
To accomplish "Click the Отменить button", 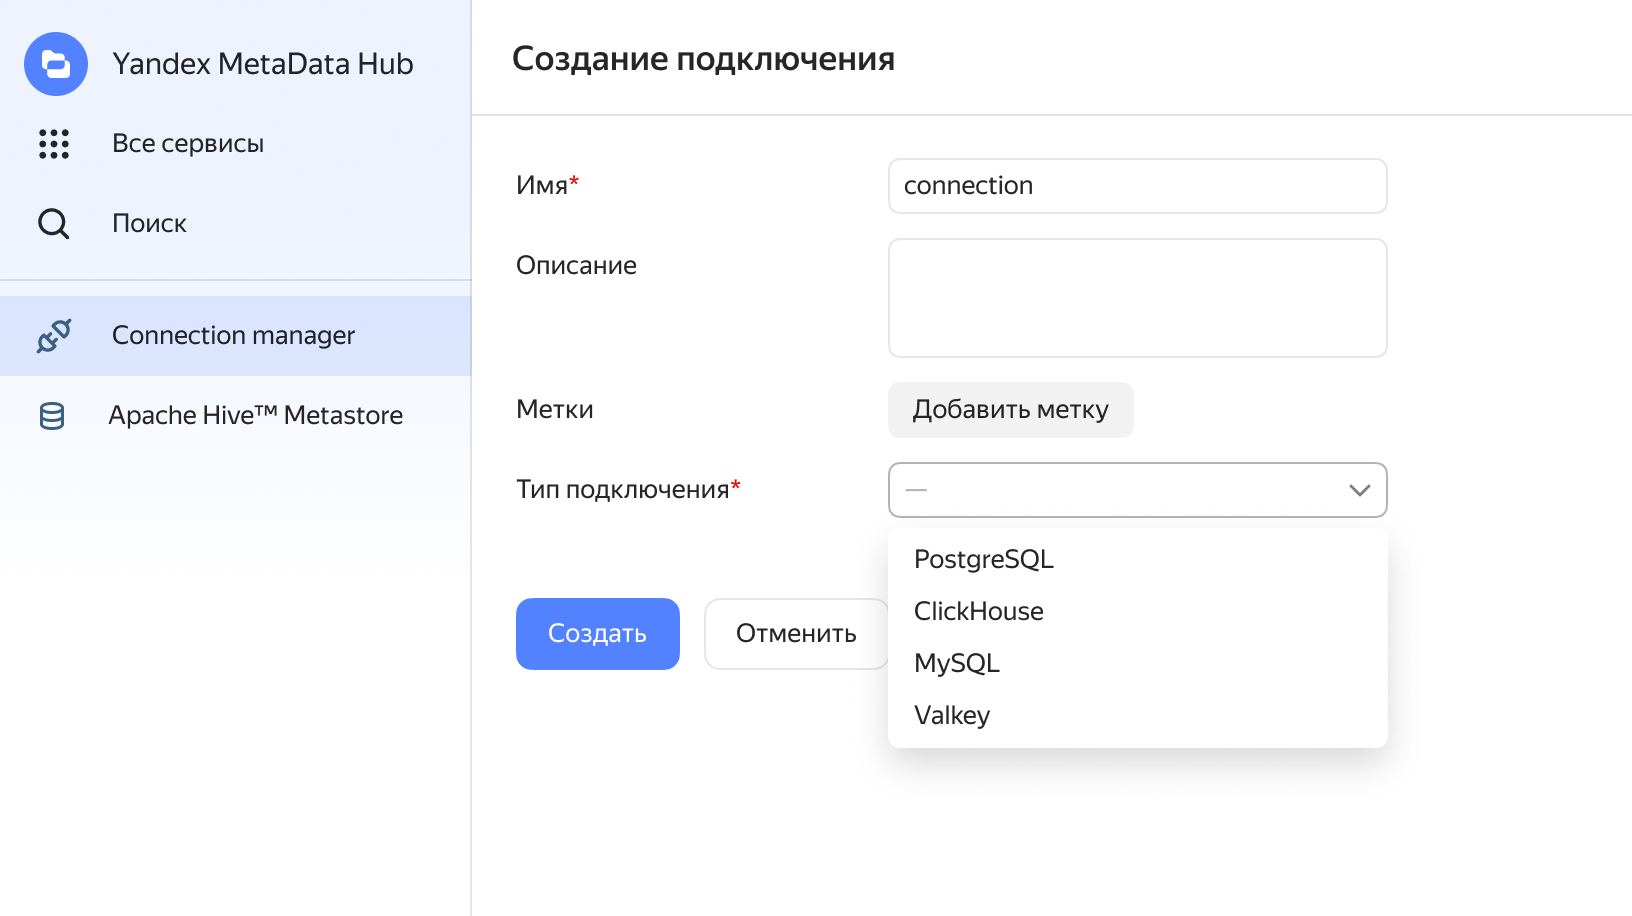I will (x=796, y=634).
